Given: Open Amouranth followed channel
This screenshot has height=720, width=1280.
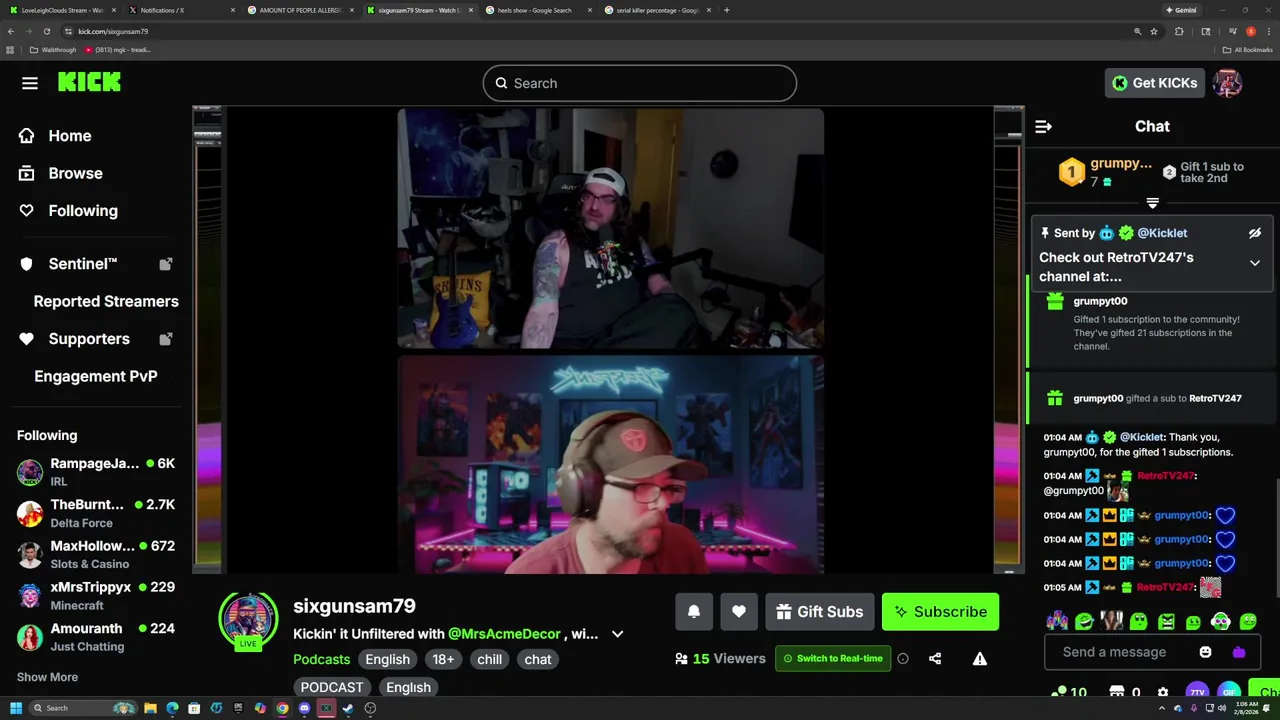Looking at the screenshot, I should [96, 637].
